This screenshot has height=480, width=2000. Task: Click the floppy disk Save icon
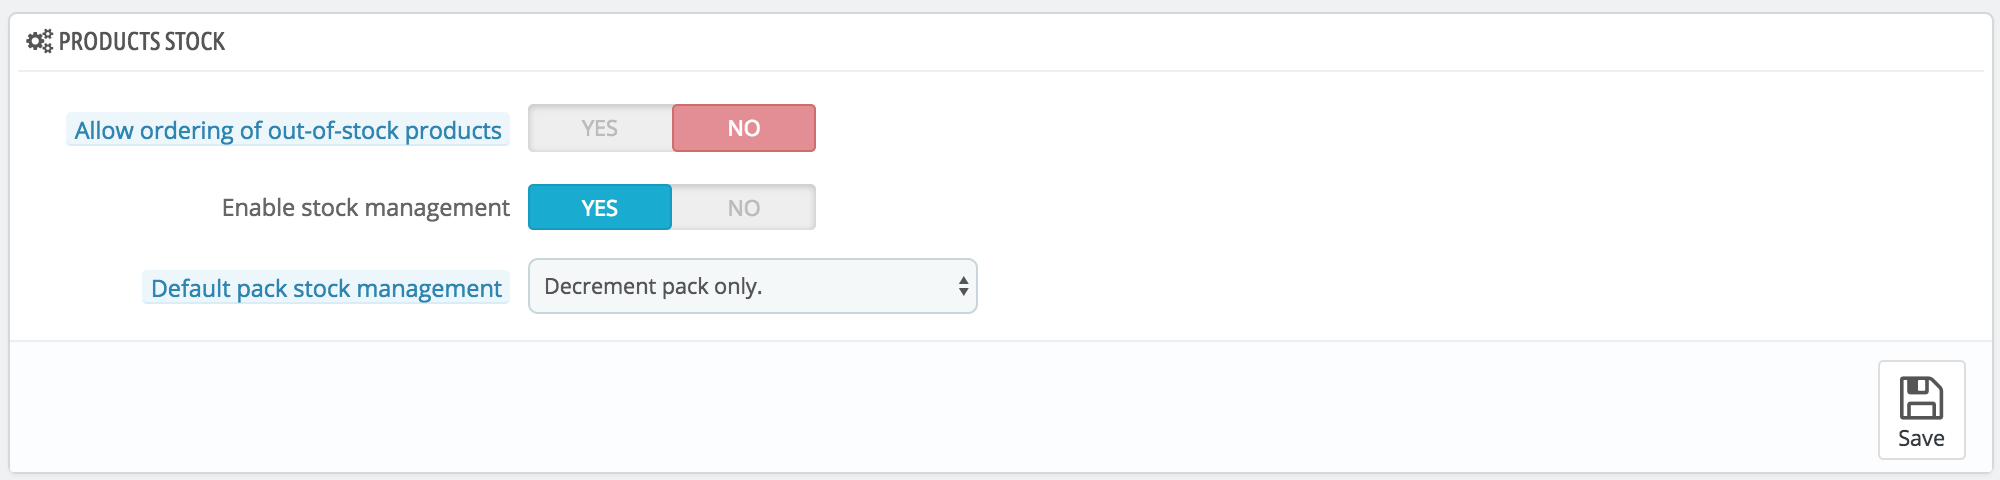point(1921,398)
